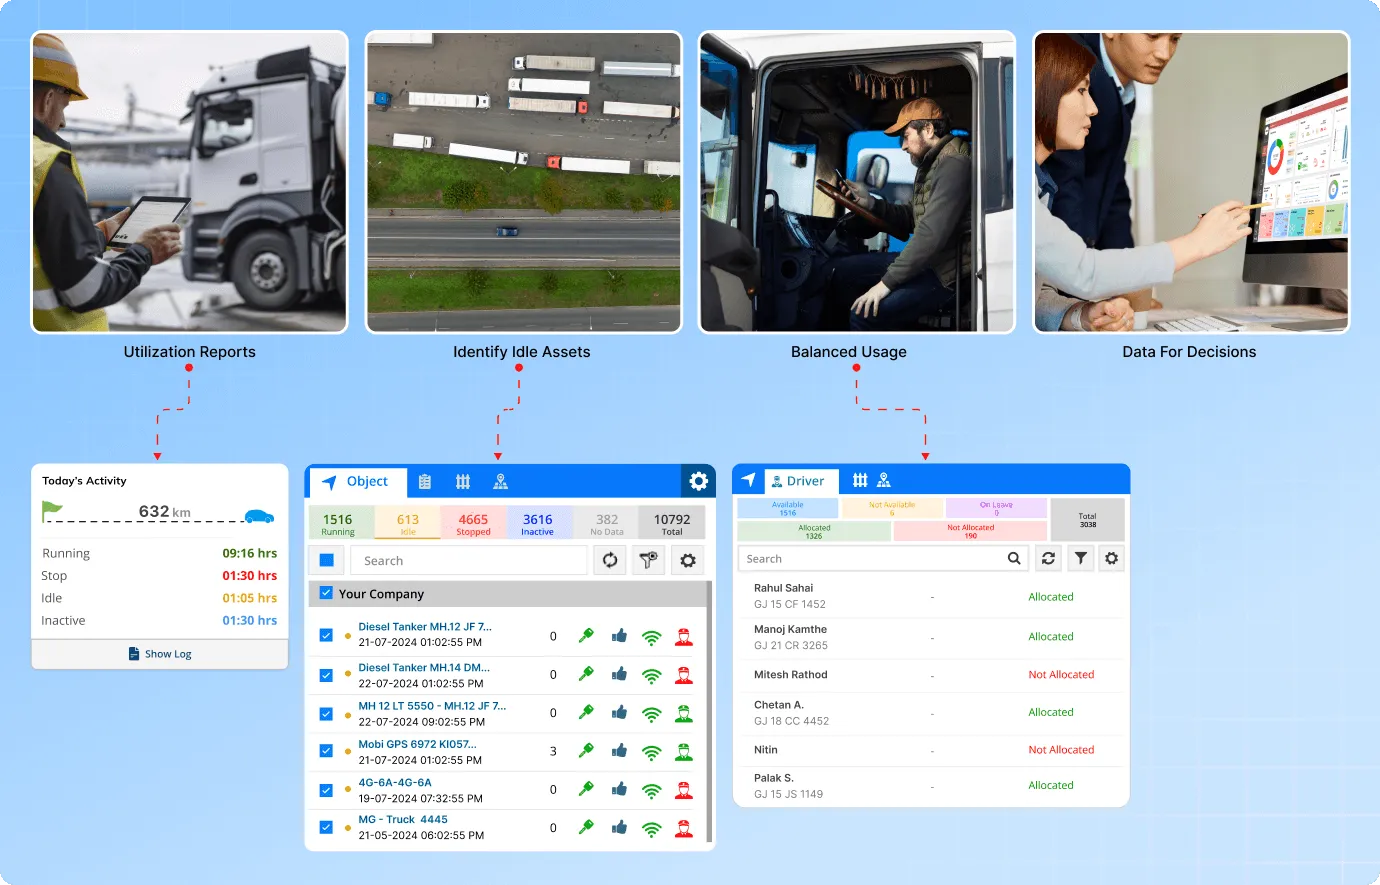Filter drivers by Not Allocated 190 tile

(970, 531)
